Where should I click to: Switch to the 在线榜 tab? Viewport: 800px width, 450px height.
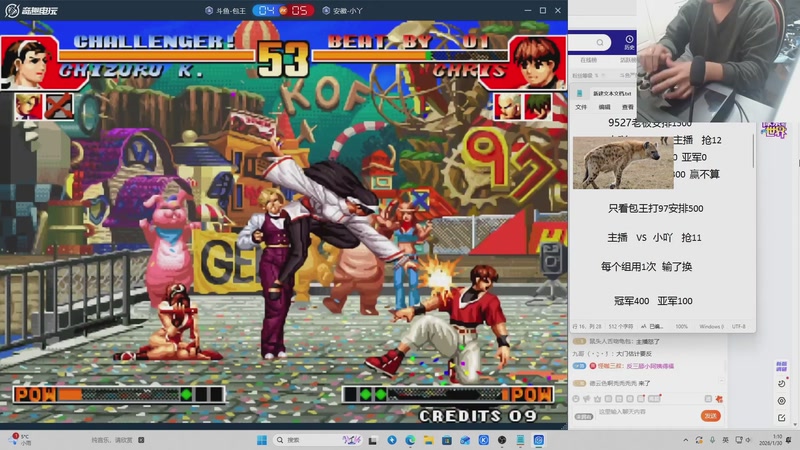pos(589,60)
